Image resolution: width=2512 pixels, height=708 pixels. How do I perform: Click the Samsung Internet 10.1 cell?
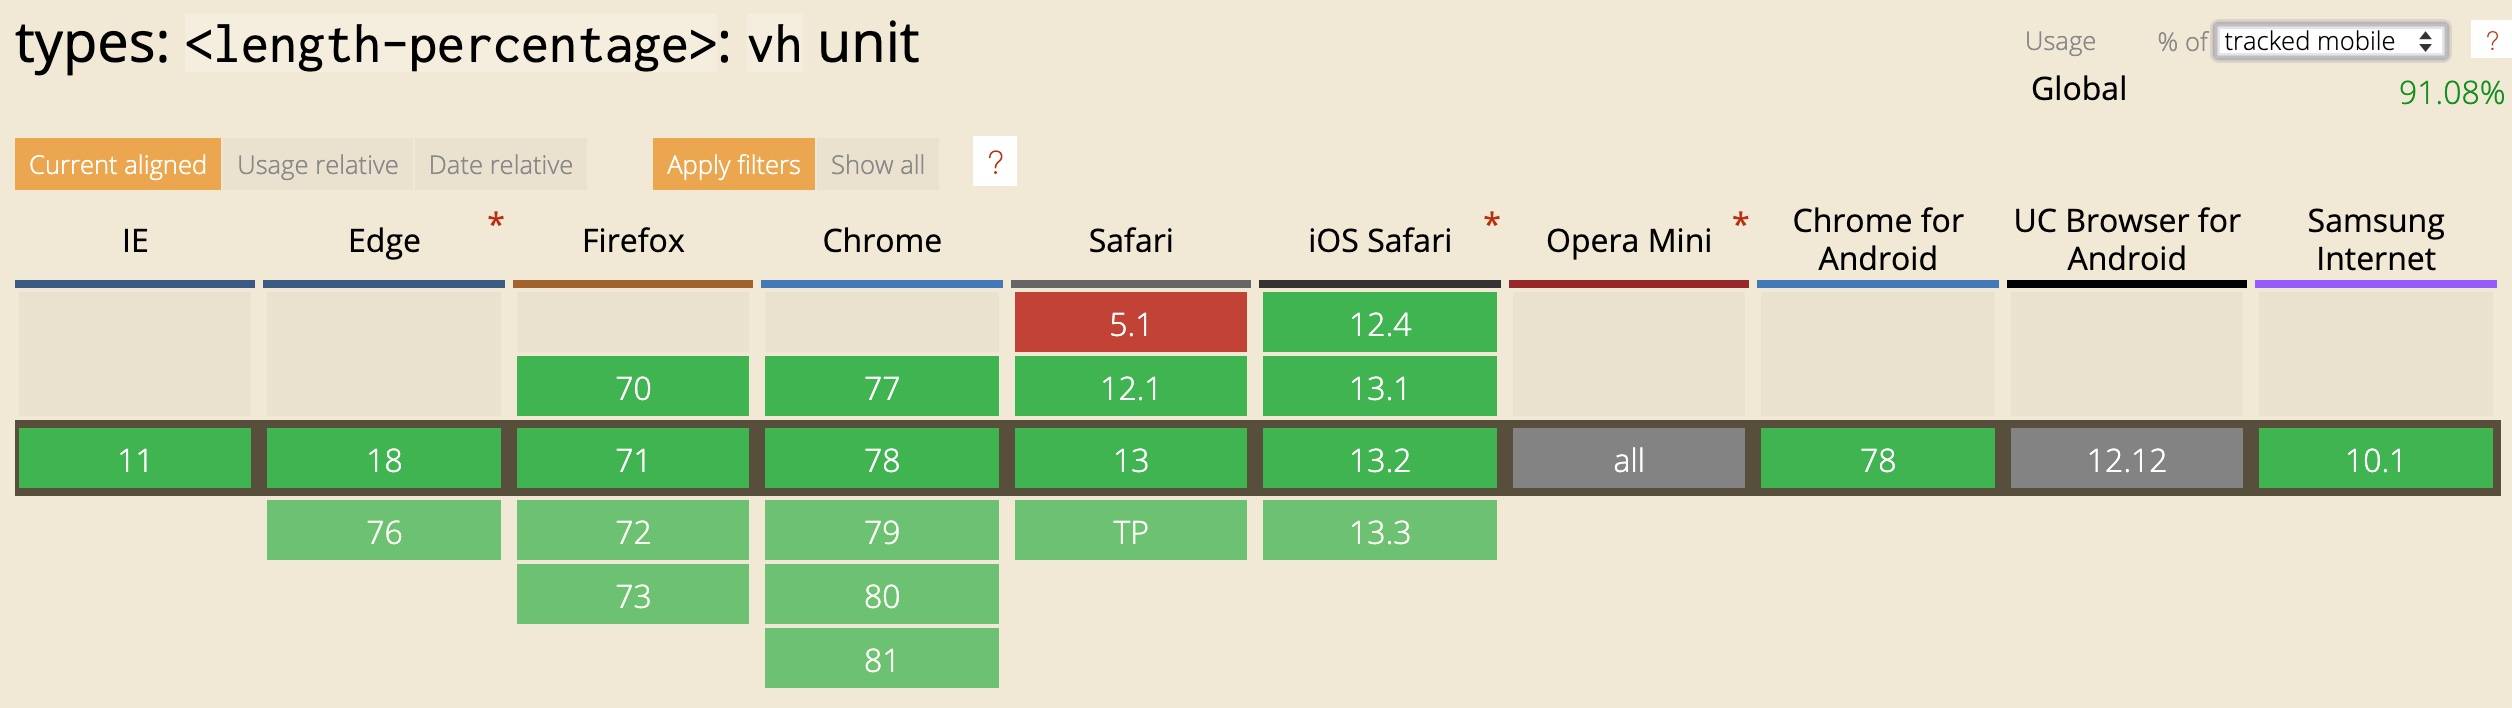2375,459
